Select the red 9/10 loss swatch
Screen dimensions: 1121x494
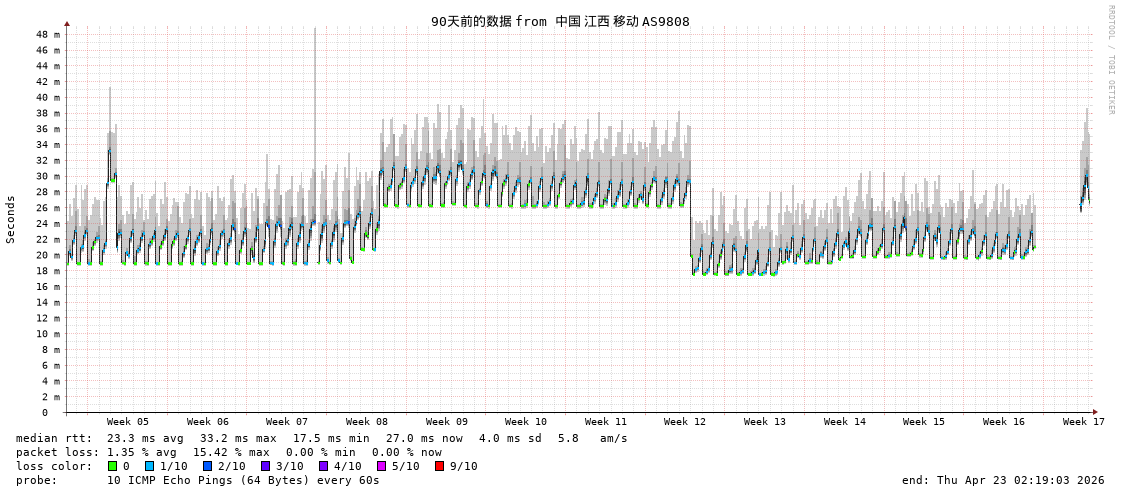(439, 466)
